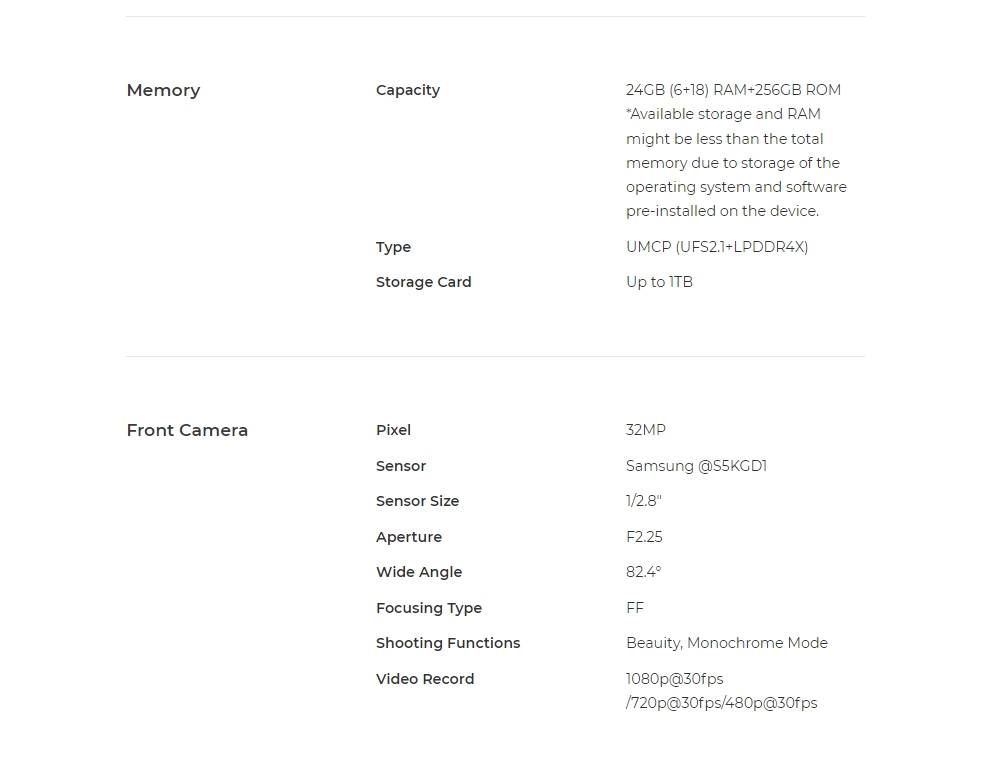The height and width of the screenshot is (772, 1000).
Task: Click the Shooting Functions label
Action: (x=448, y=643)
